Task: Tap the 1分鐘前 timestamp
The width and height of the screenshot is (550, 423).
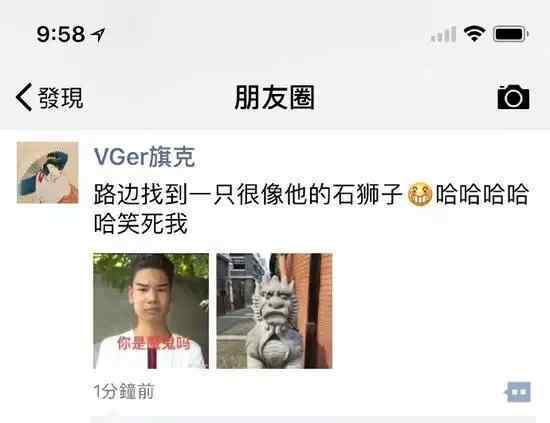Action: point(124,391)
